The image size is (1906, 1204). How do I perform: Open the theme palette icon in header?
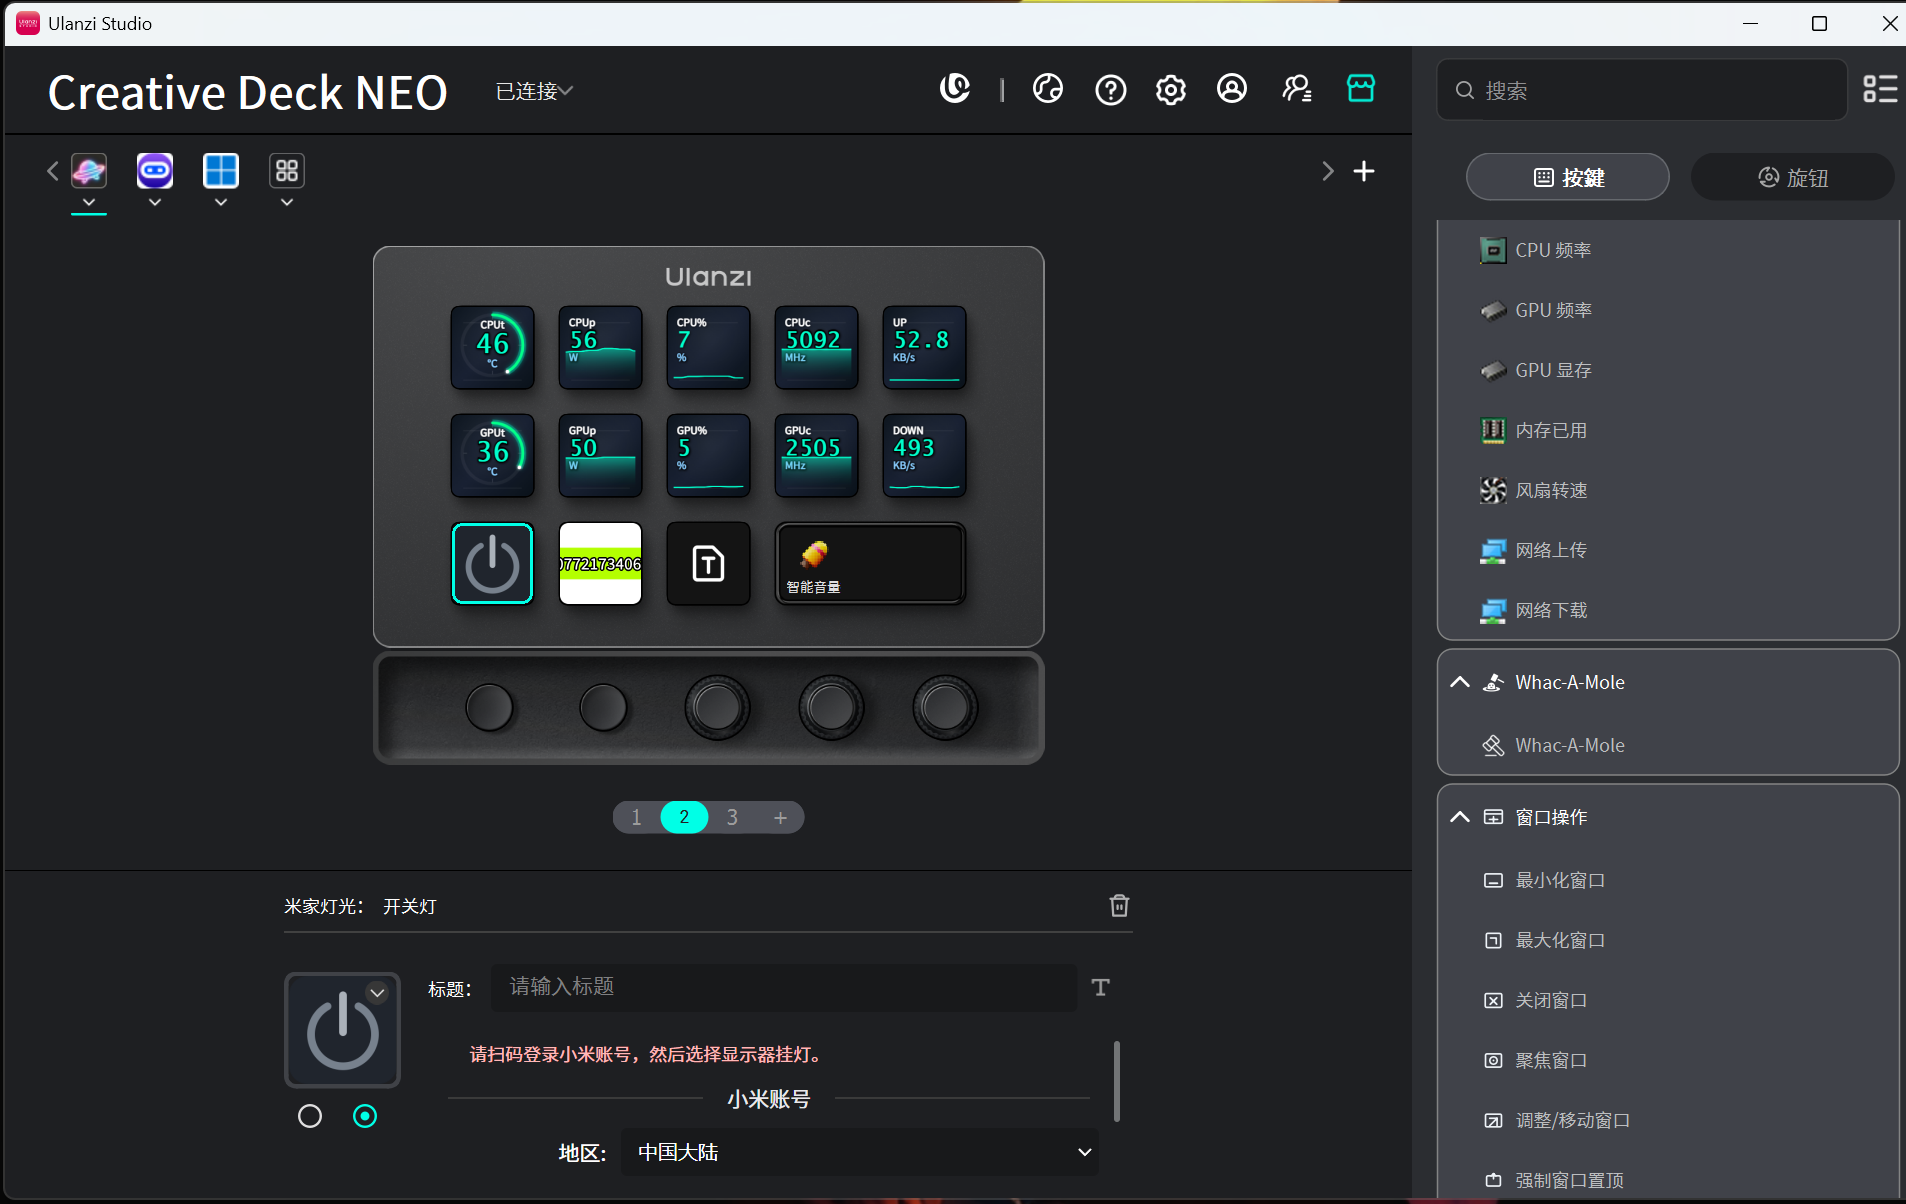(1048, 89)
